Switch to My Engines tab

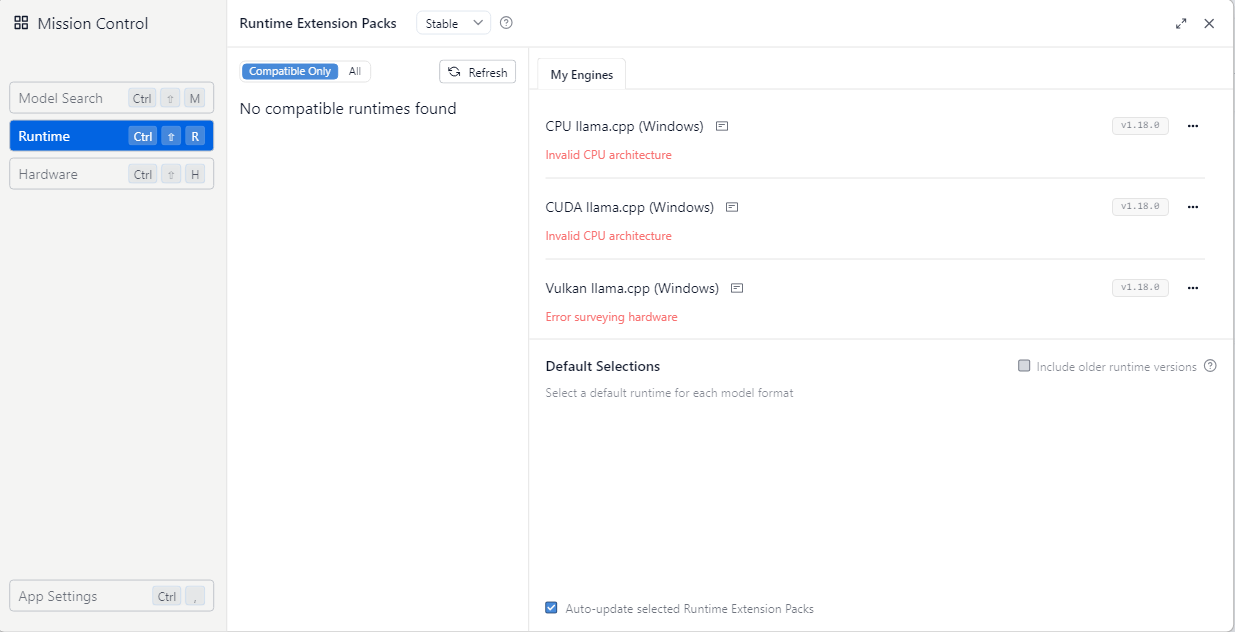coord(582,75)
